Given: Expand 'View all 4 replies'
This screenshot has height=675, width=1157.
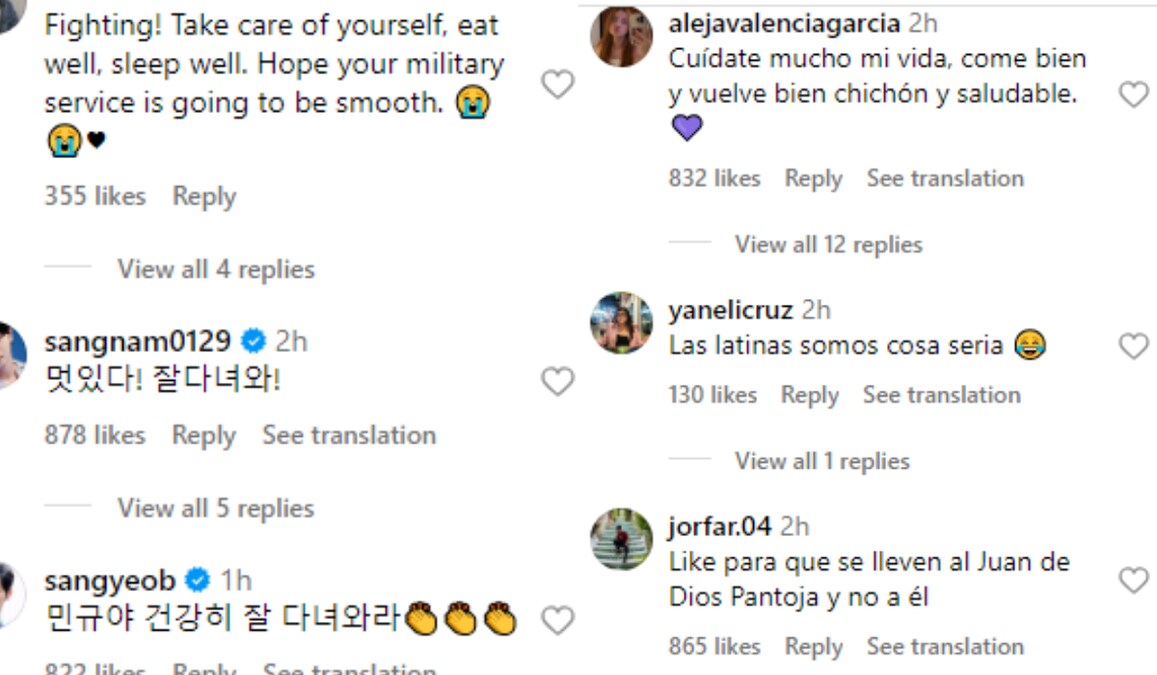Looking at the screenshot, I should coord(215,269).
